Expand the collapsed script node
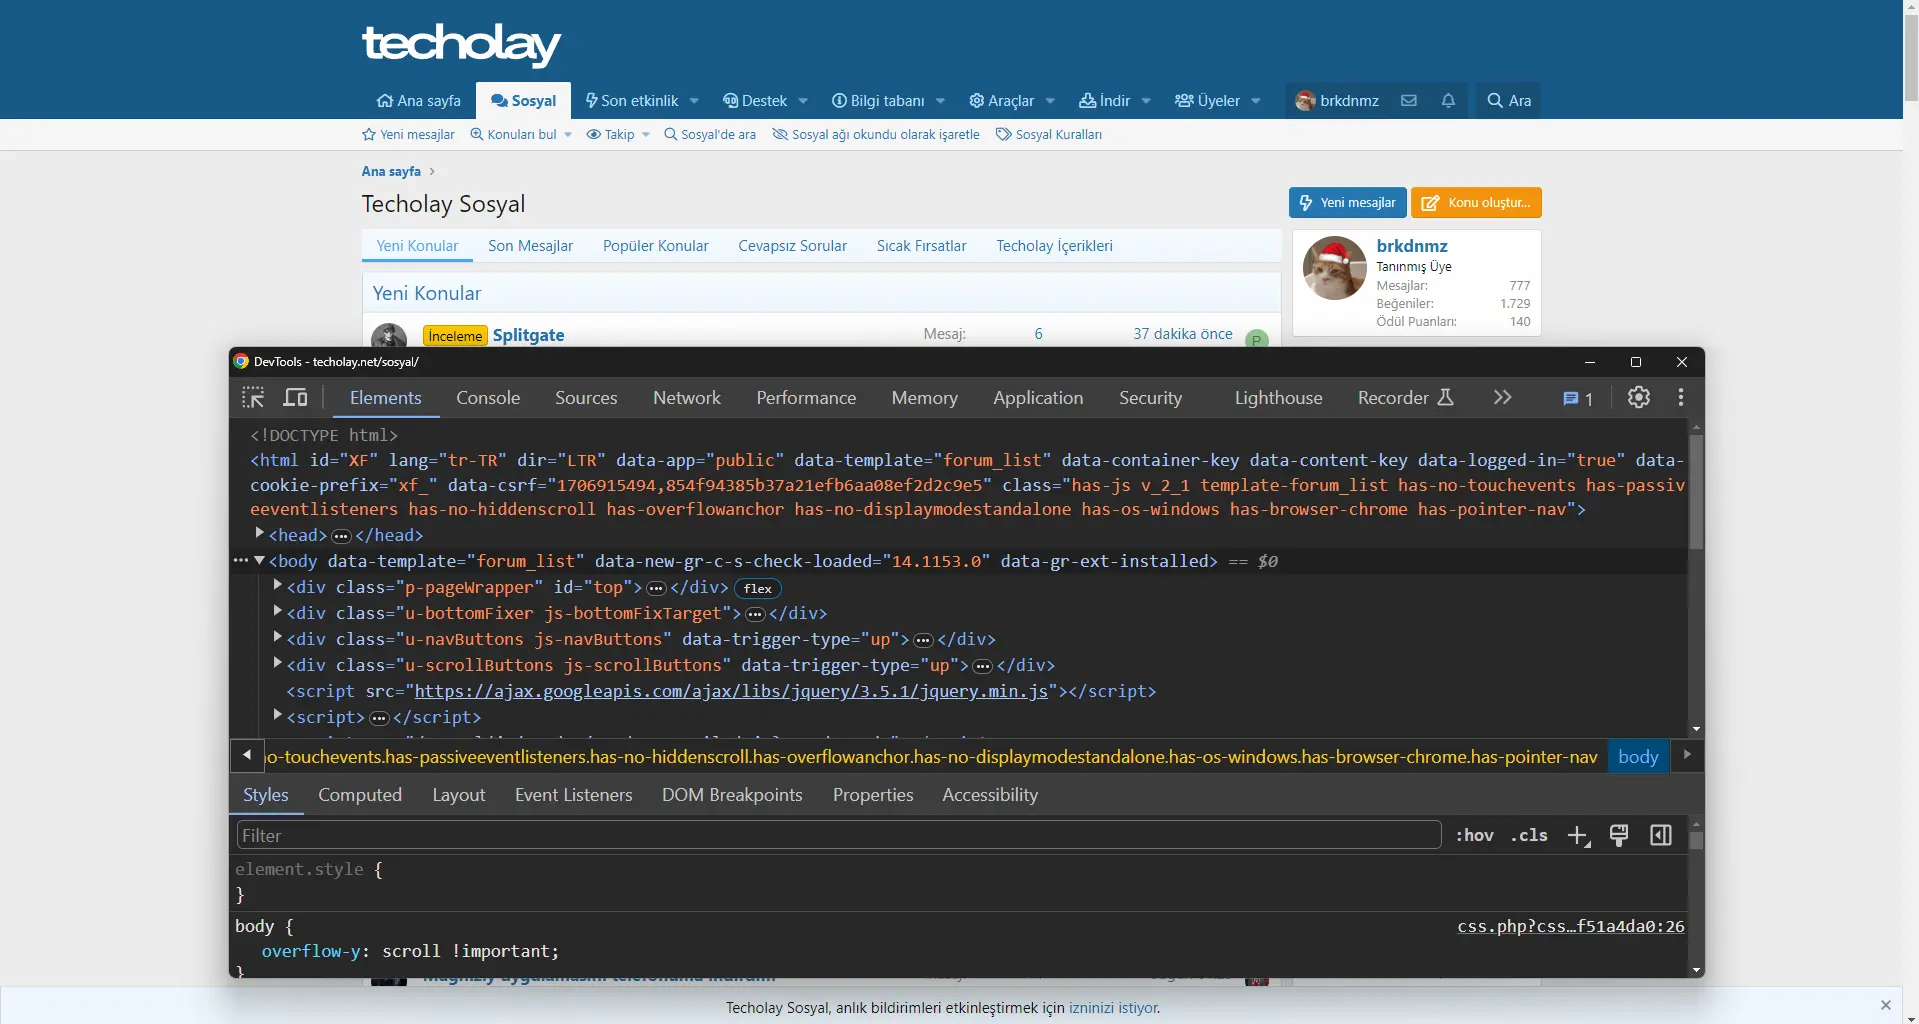This screenshot has height=1024, width=1919. tap(278, 716)
